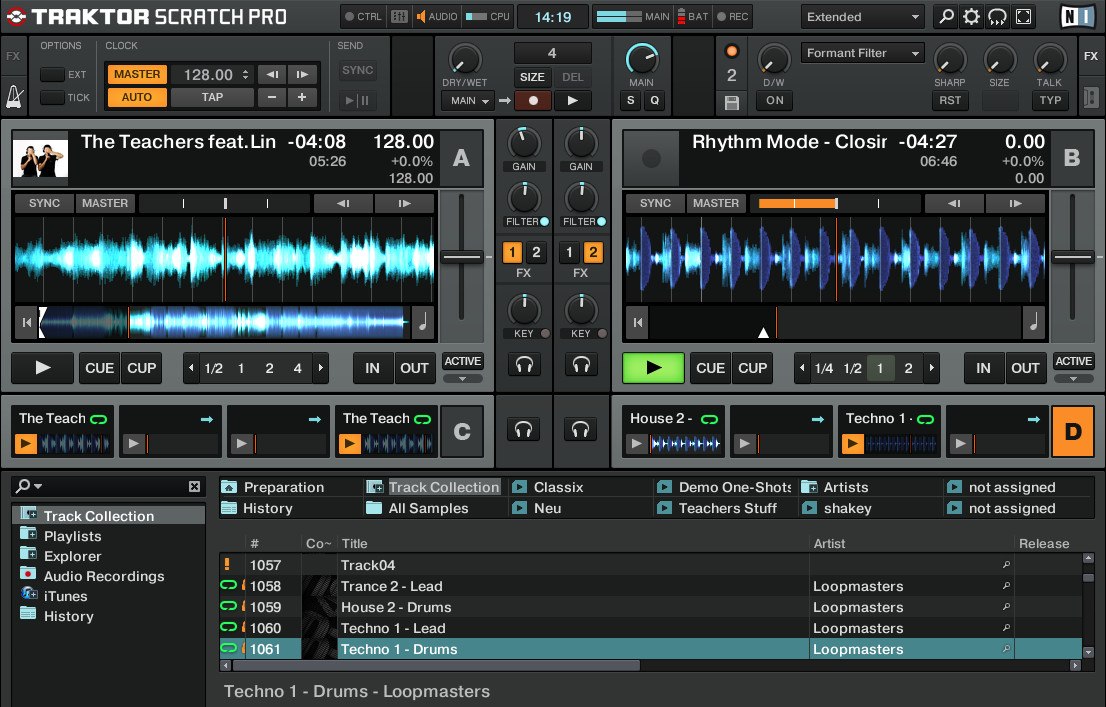This screenshot has height=707, width=1106.
Task: Turn ON the FX unit 2 effect
Action: [x=774, y=100]
